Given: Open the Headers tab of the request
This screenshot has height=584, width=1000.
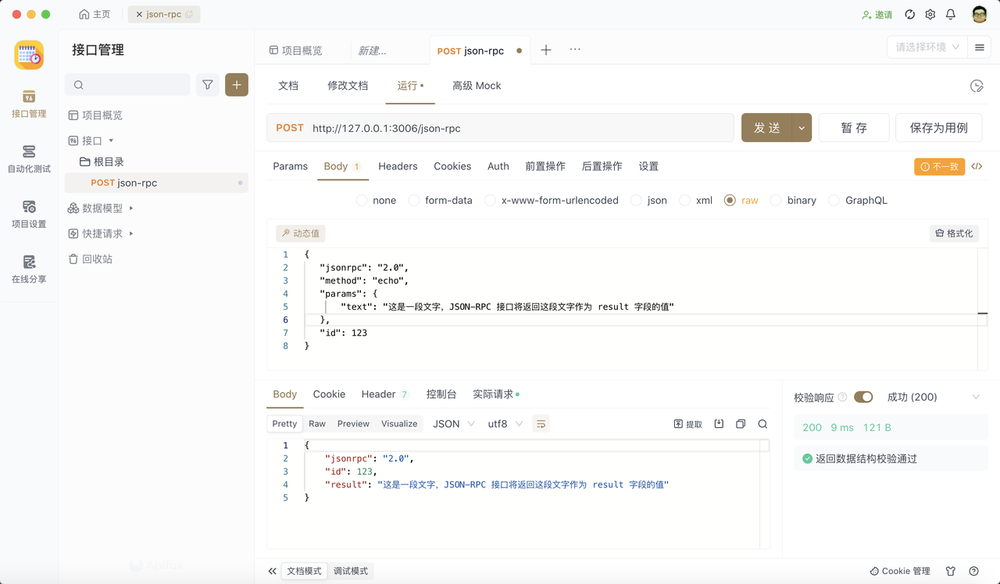Looking at the screenshot, I should 397,166.
